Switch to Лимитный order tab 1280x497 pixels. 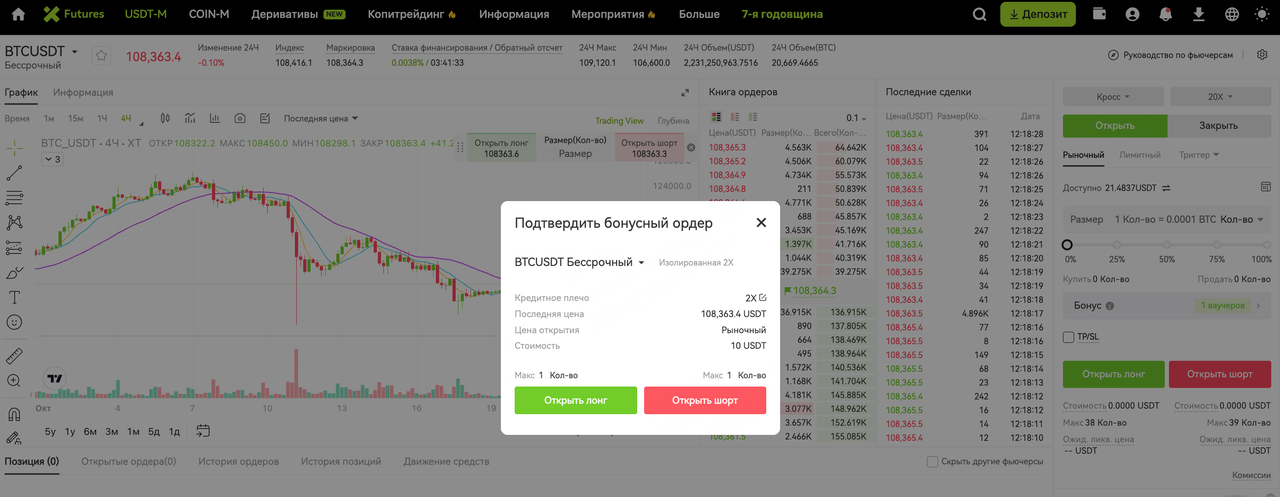pyautogui.click(x=1141, y=155)
